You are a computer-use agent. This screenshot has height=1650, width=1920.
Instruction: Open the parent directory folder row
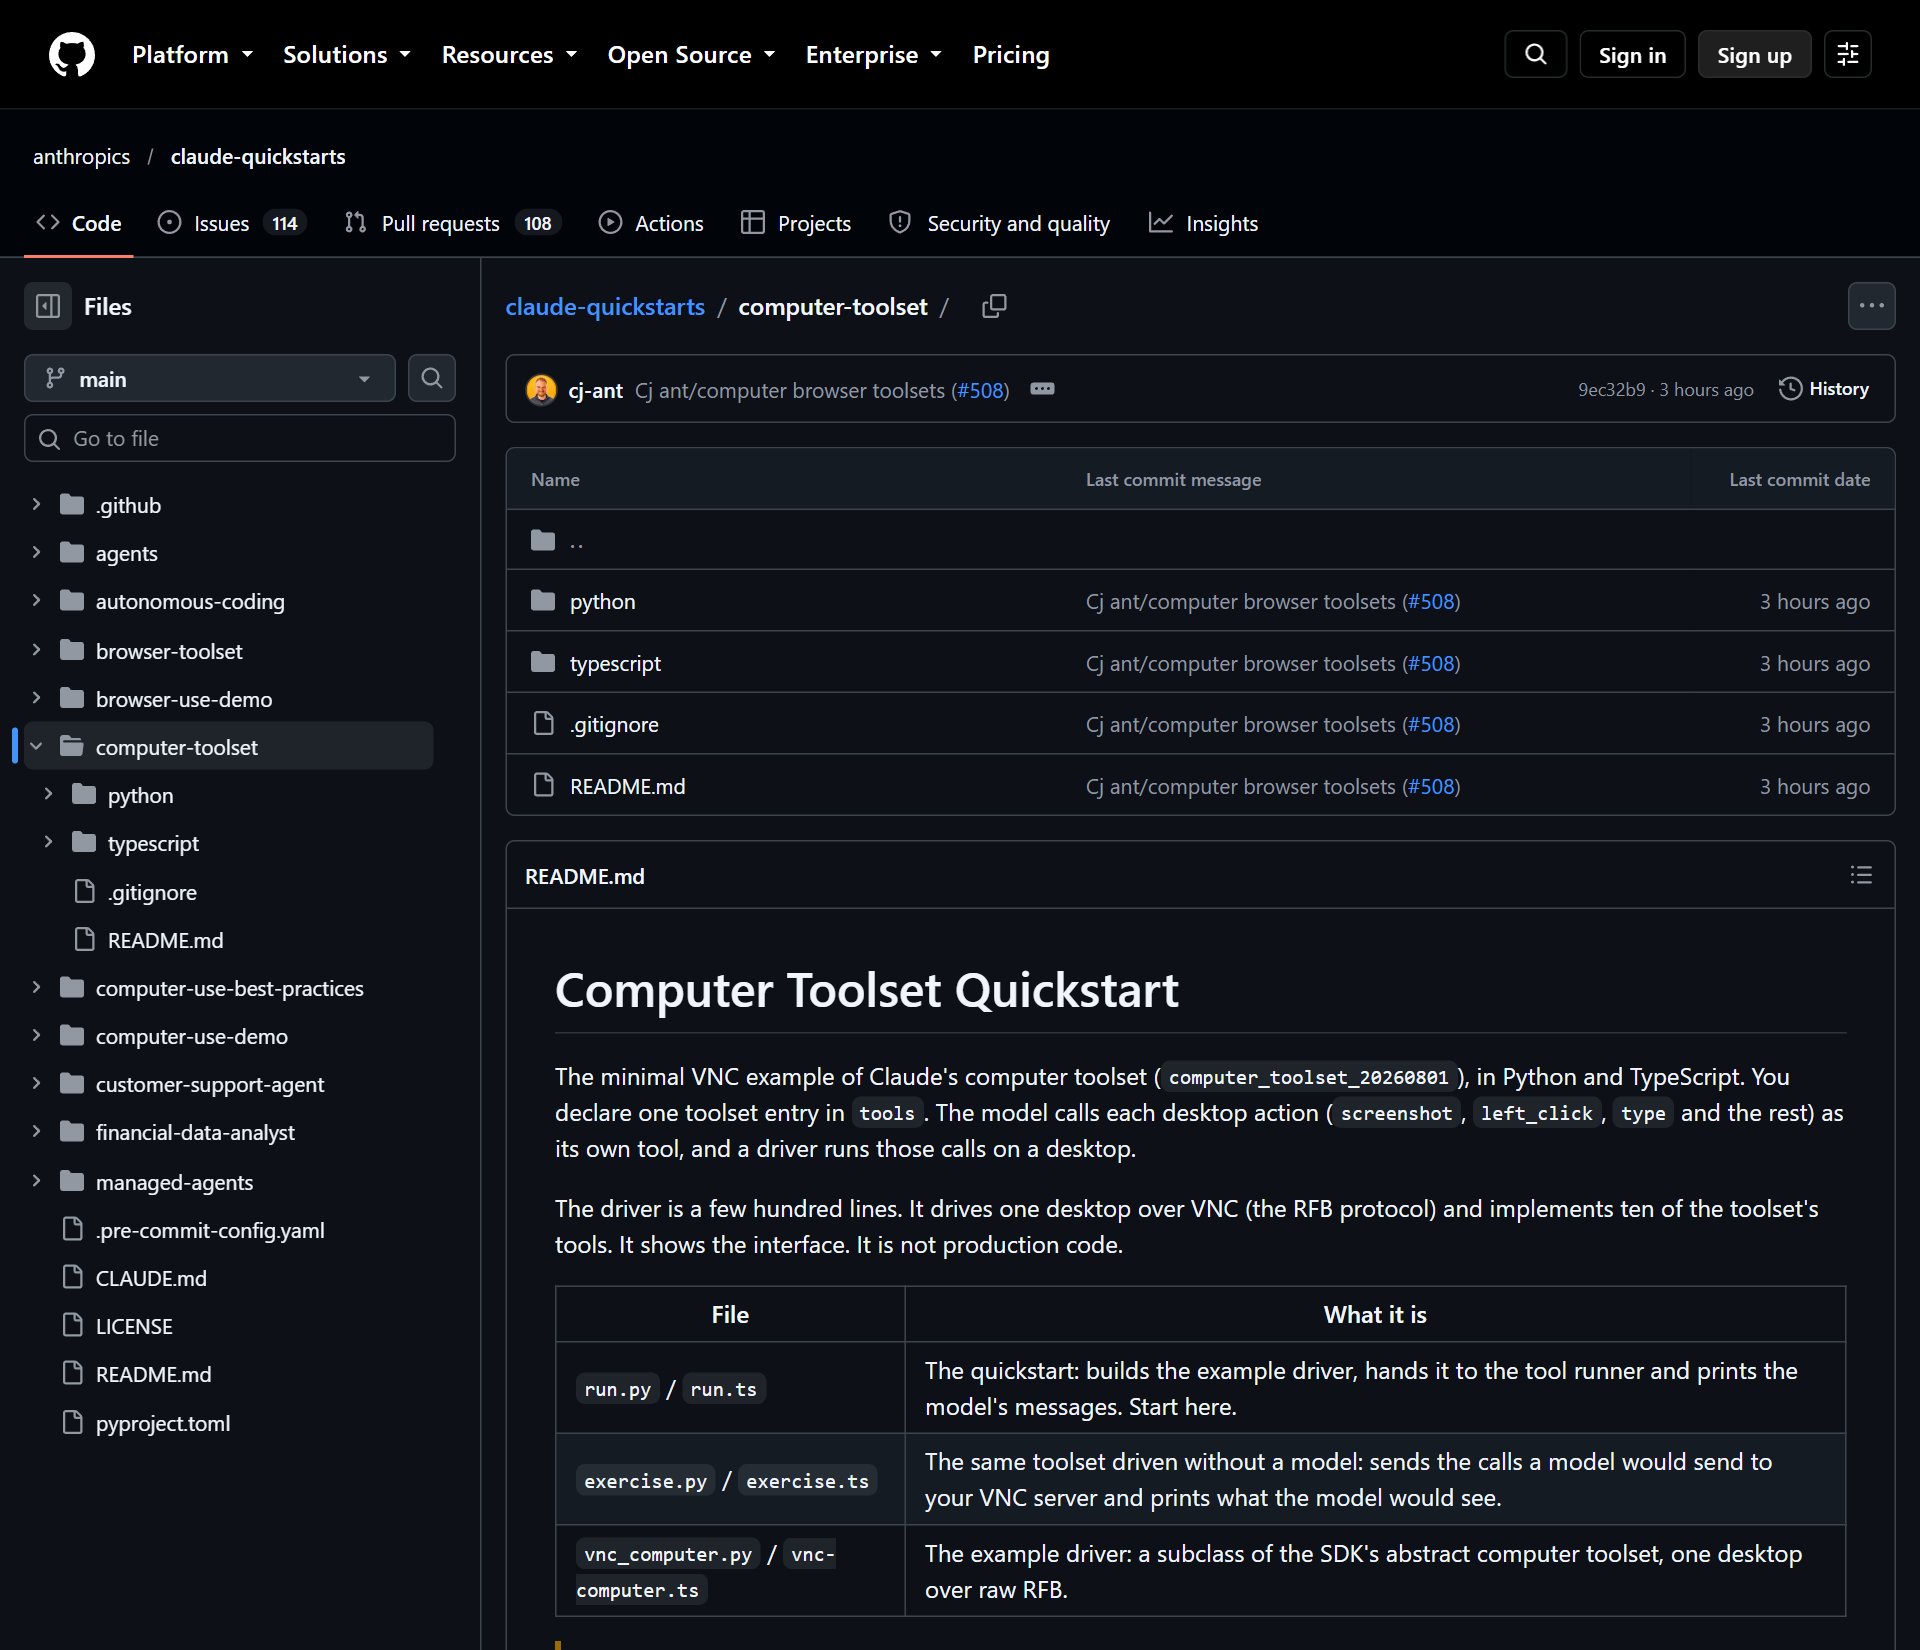[x=1200, y=540]
